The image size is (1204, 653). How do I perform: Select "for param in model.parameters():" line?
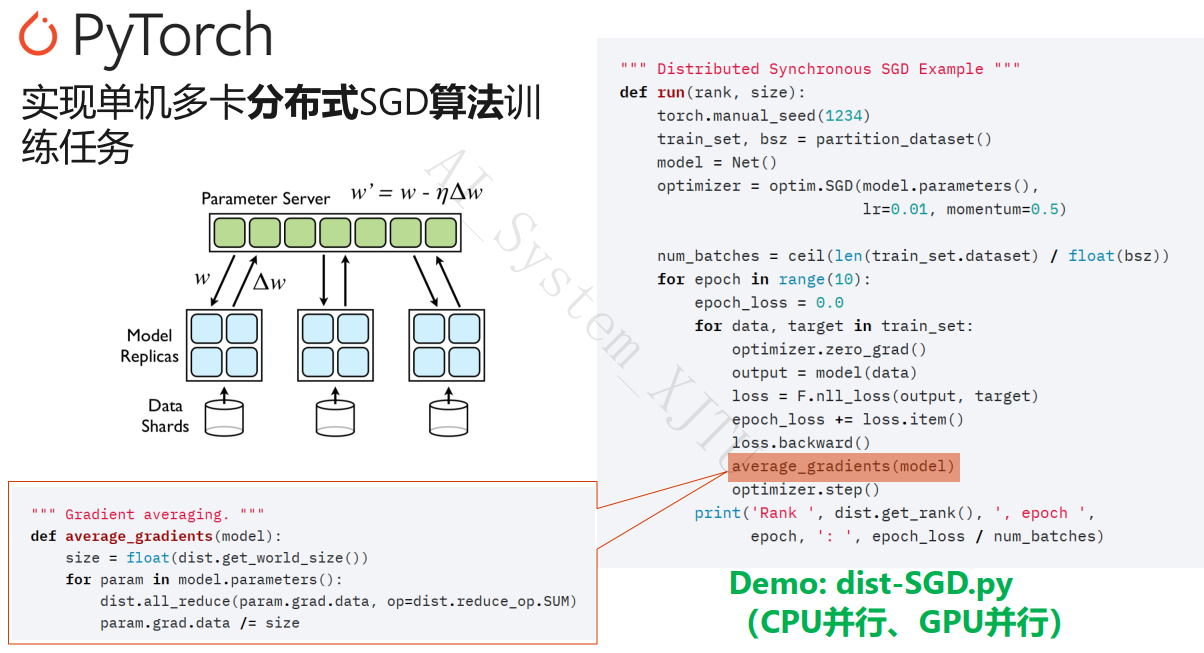(x=204, y=580)
